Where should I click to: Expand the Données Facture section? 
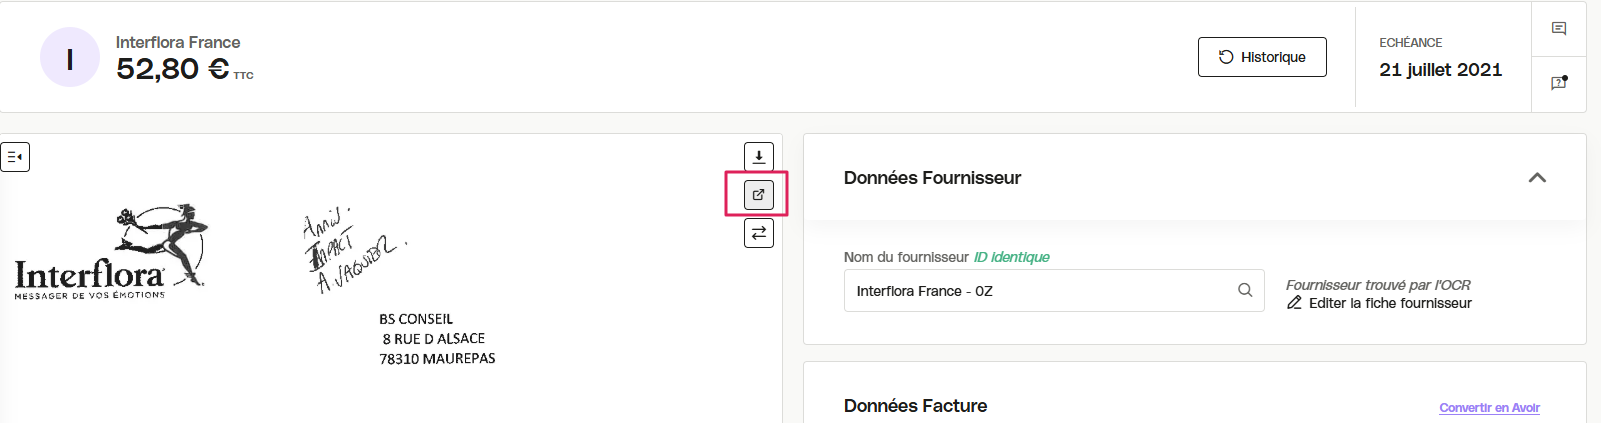coord(915,406)
